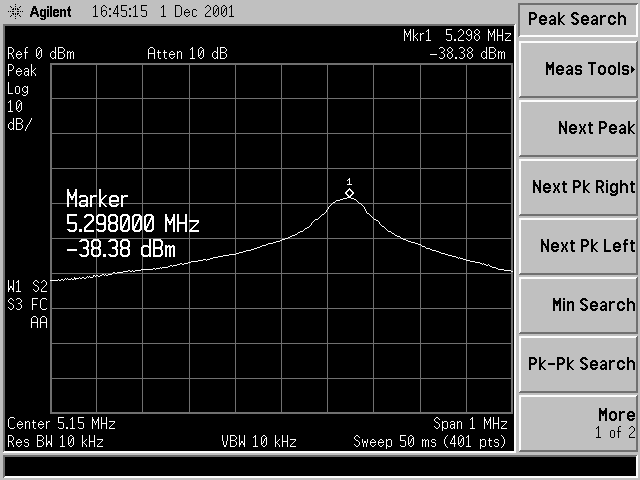Screen dimensions: 640x480
Task: Click the 'Peak' detector mode label
Action: point(22,71)
